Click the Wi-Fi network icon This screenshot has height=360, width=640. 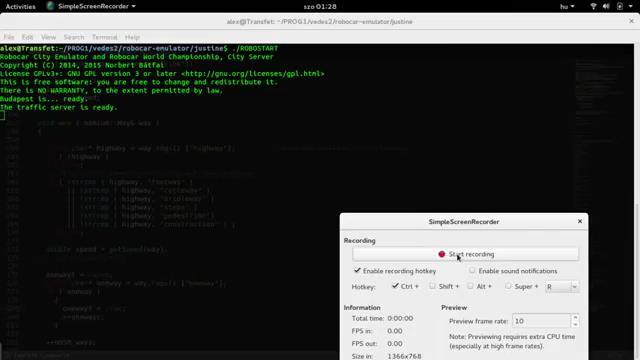pyautogui.click(x=593, y=7)
